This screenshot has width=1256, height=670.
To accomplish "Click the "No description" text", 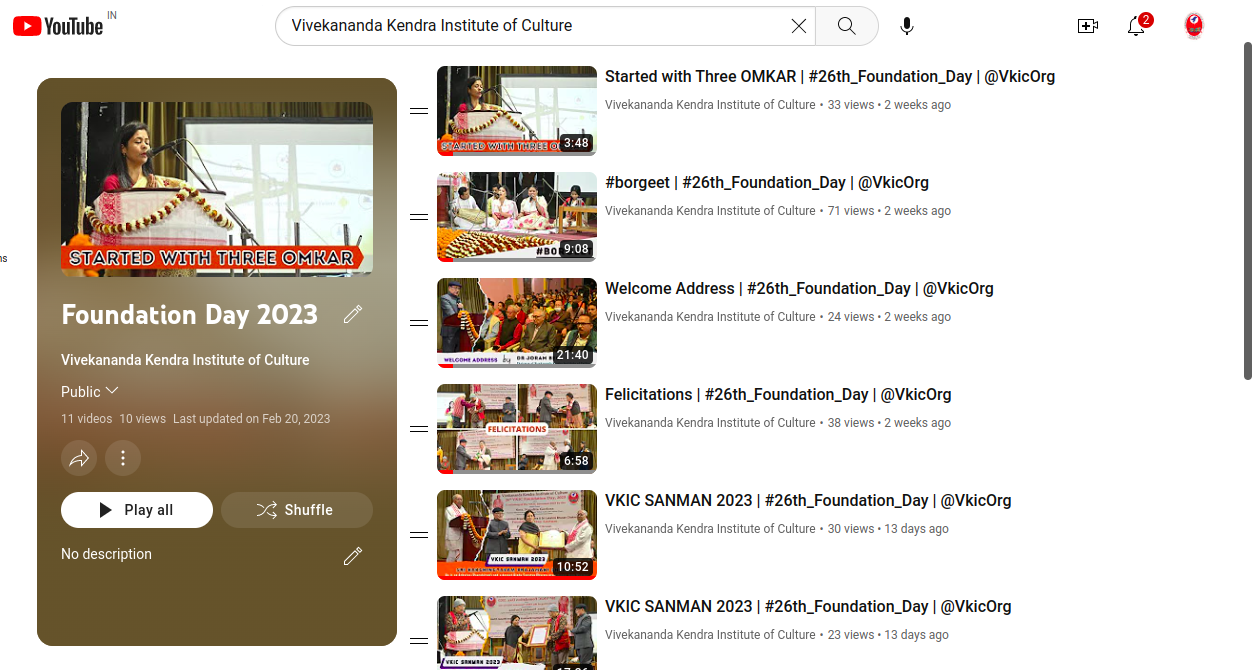I will (x=106, y=554).
